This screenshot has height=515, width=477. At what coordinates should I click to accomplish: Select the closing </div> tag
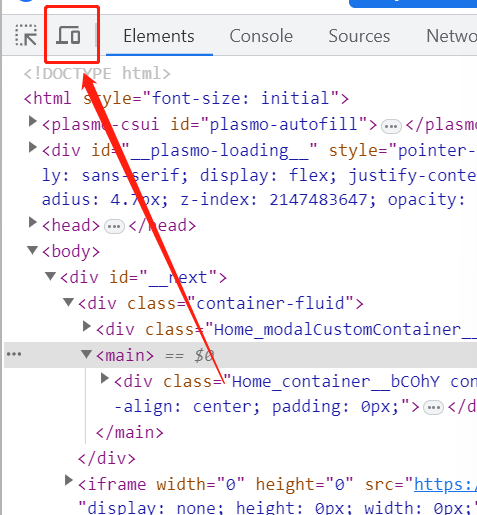tap(107, 459)
